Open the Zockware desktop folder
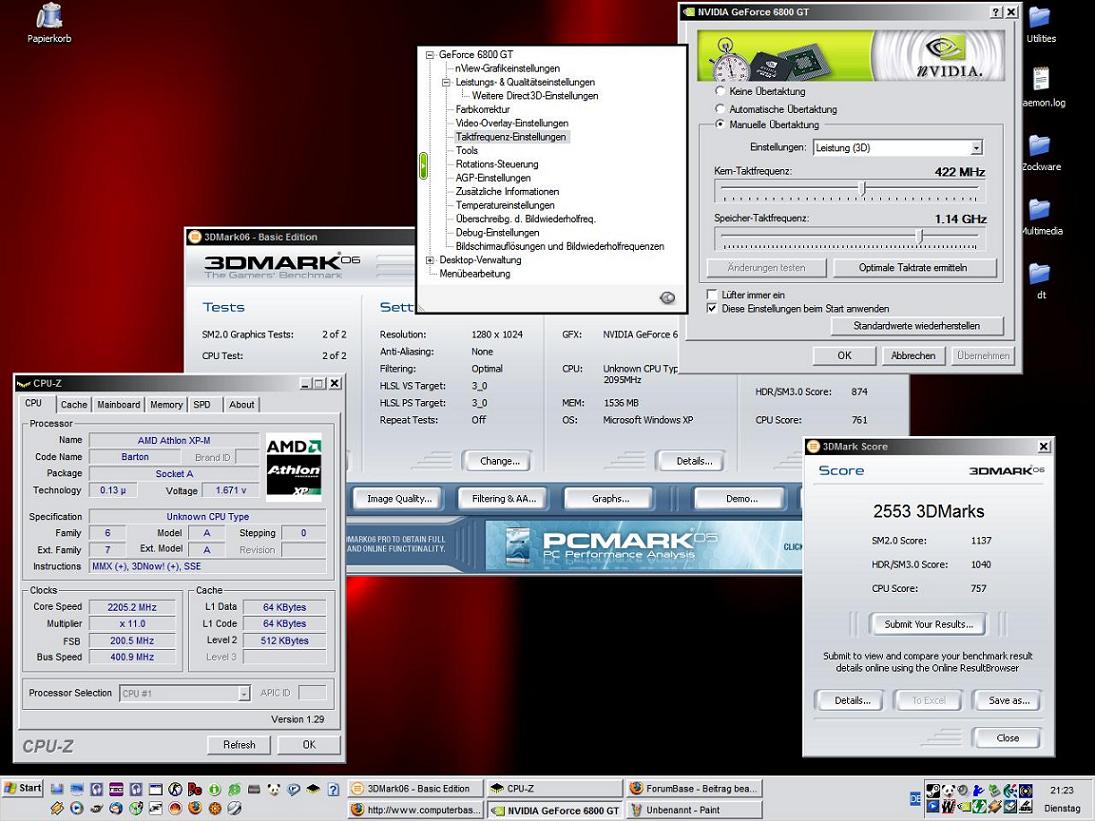 click(x=1041, y=152)
